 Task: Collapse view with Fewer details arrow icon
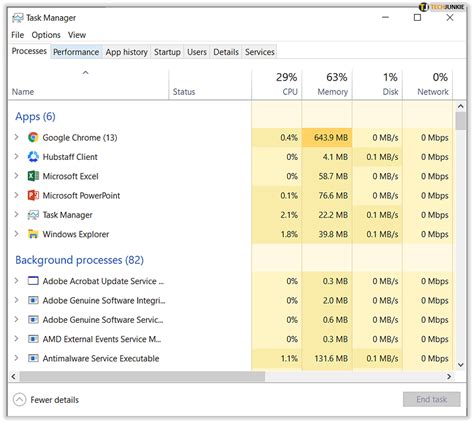click(x=19, y=399)
